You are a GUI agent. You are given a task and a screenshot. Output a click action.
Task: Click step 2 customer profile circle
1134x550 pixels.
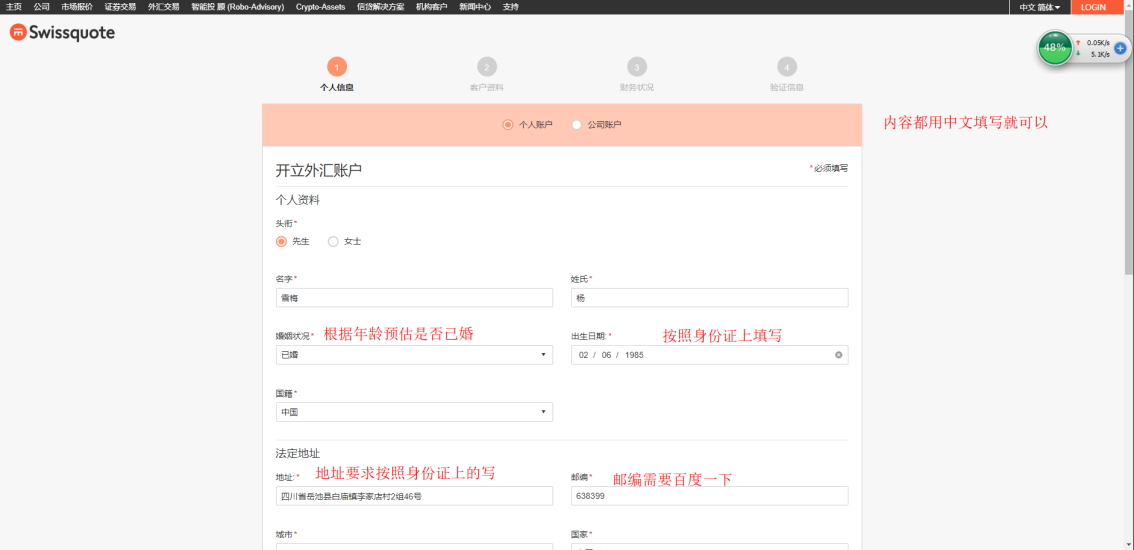point(487,67)
